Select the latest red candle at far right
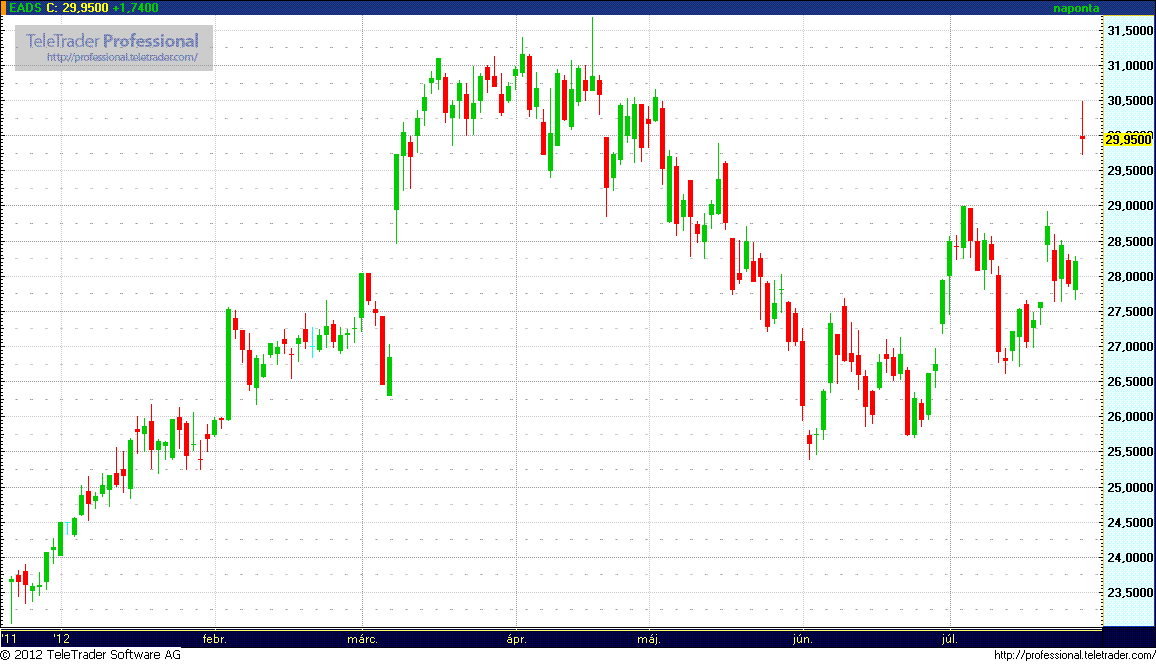The image size is (1156, 664). 1082,137
